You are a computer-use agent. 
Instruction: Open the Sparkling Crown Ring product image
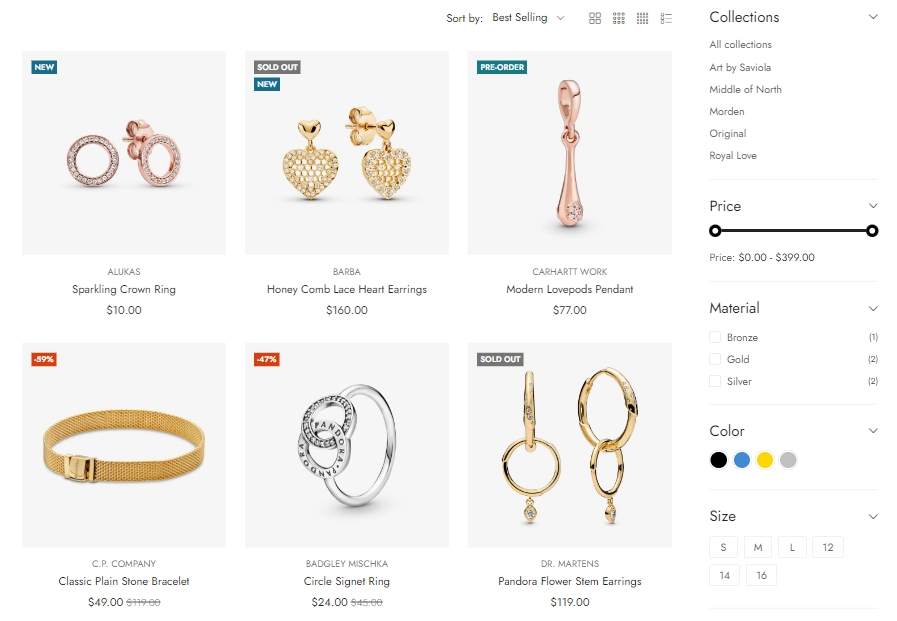[124, 153]
